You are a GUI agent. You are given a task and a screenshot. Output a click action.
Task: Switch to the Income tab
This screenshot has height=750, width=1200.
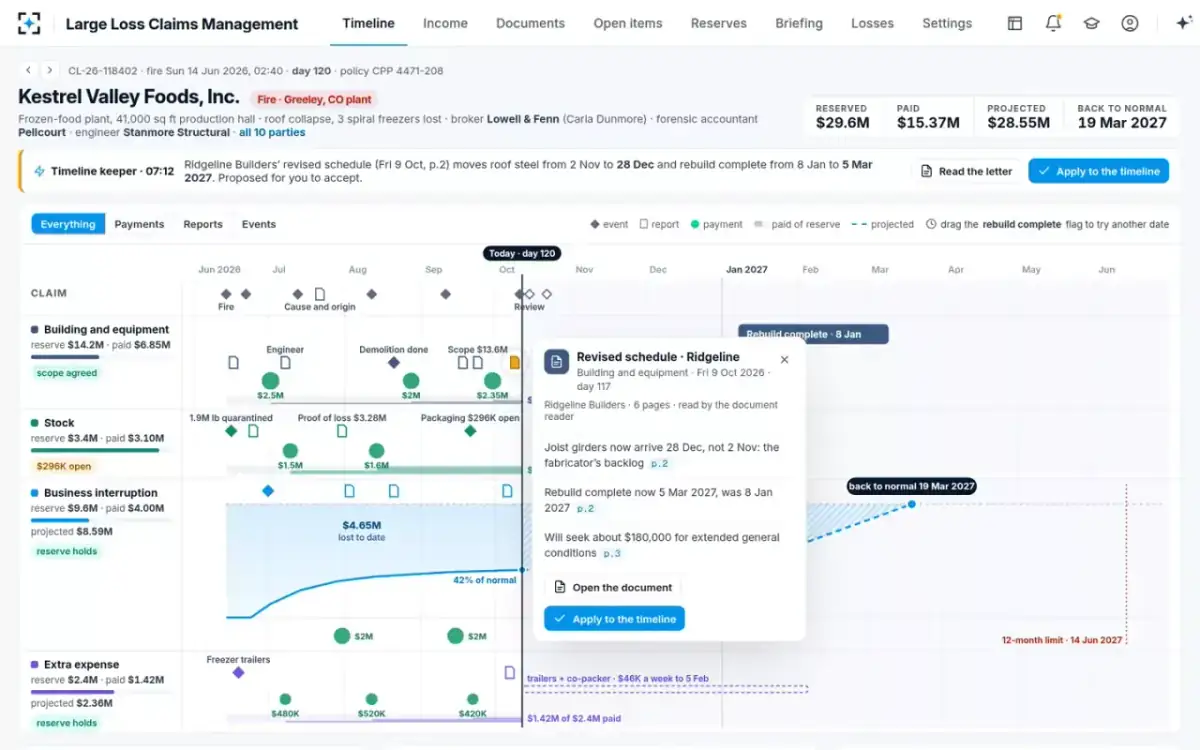pyautogui.click(x=445, y=23)
